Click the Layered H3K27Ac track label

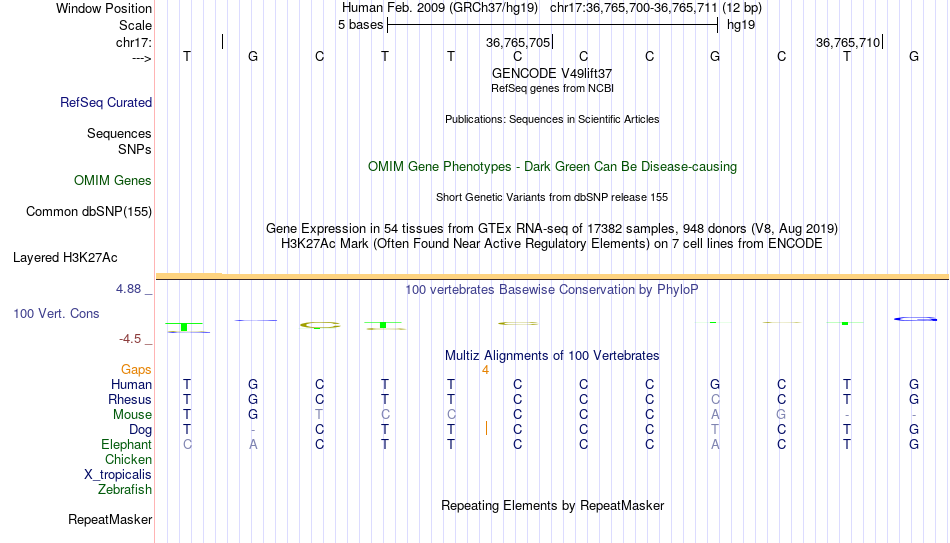(x=65, y=258)
